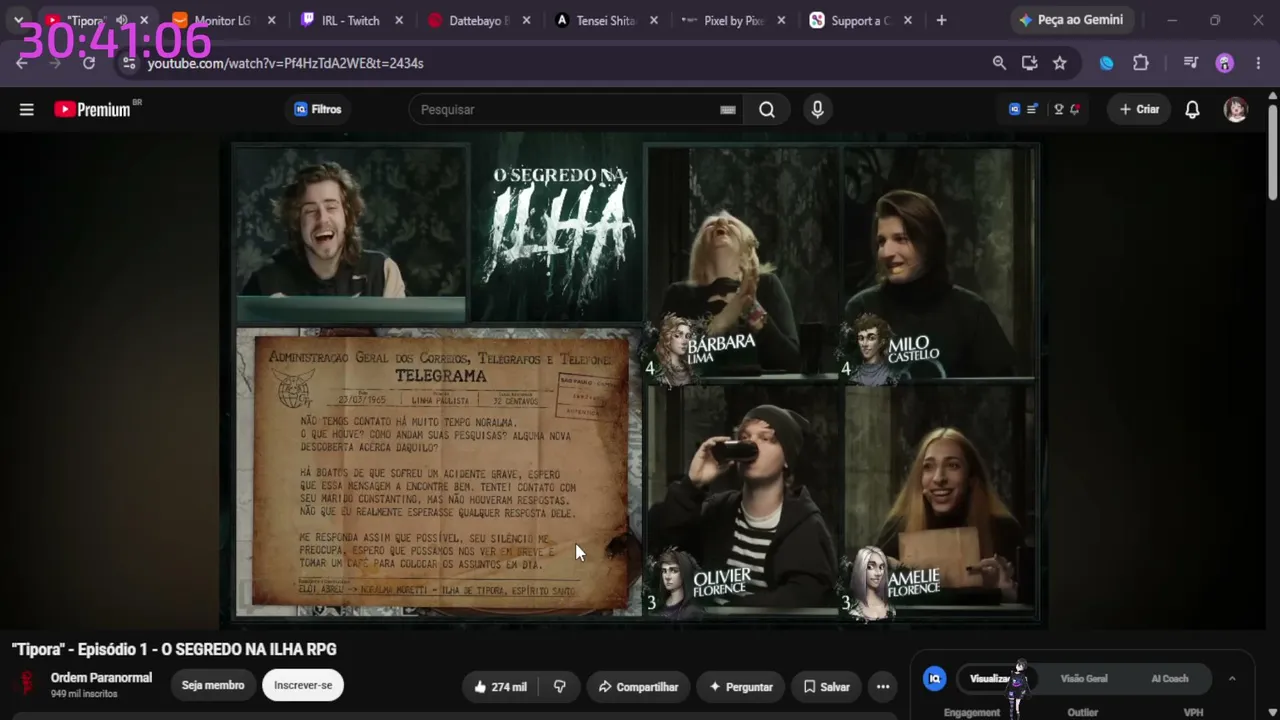Open YouTube notifications bell
1280x720 pixels.
click(1192, 110)
